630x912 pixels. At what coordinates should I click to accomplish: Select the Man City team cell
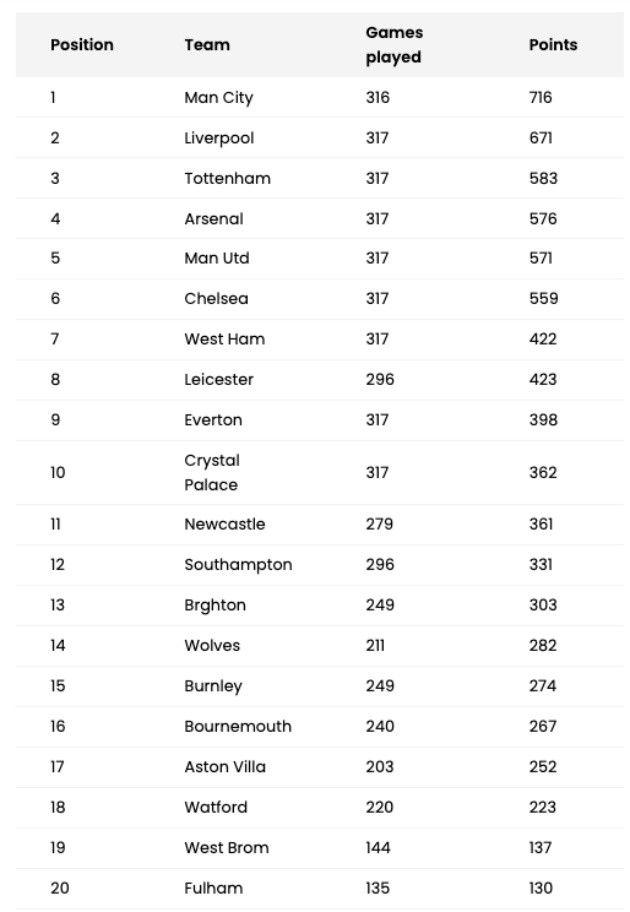[x=219, y=98]
